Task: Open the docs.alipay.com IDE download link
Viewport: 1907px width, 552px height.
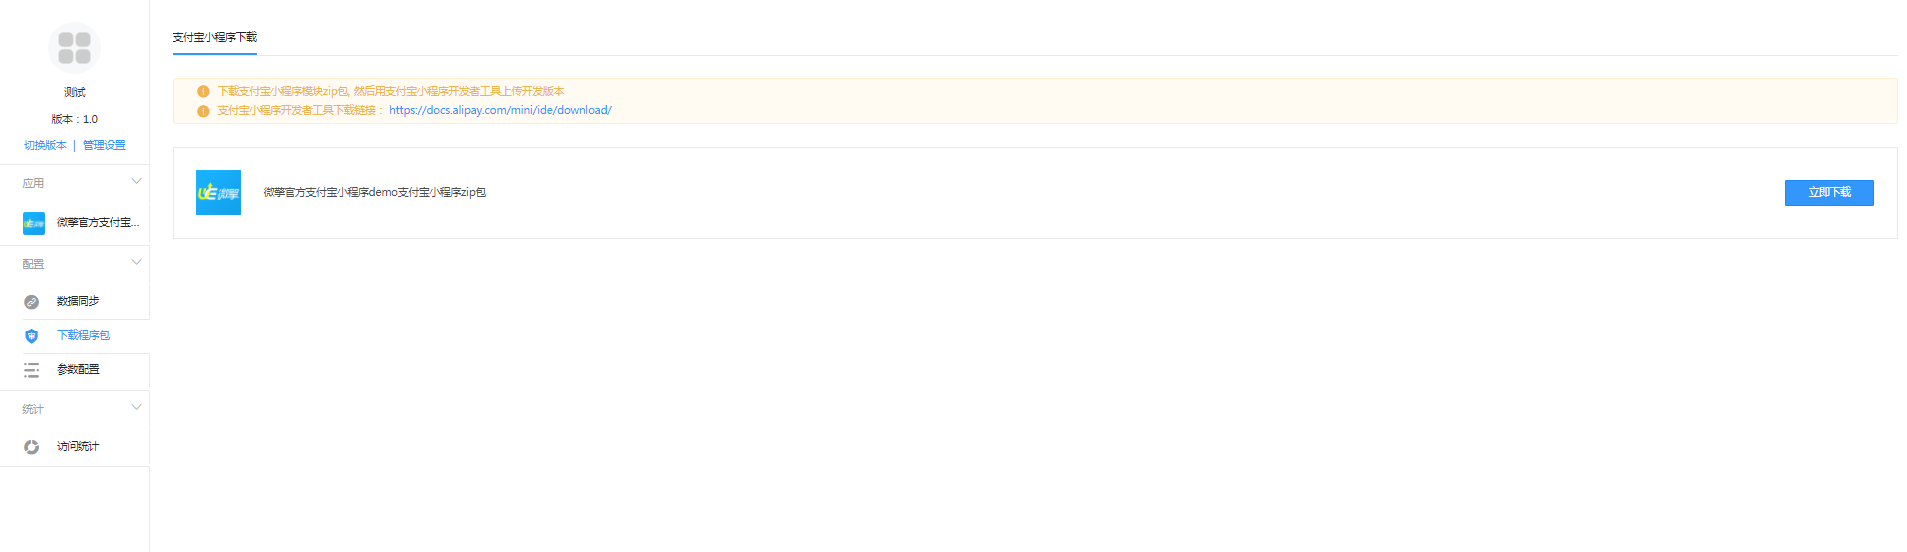Action: 500,110
